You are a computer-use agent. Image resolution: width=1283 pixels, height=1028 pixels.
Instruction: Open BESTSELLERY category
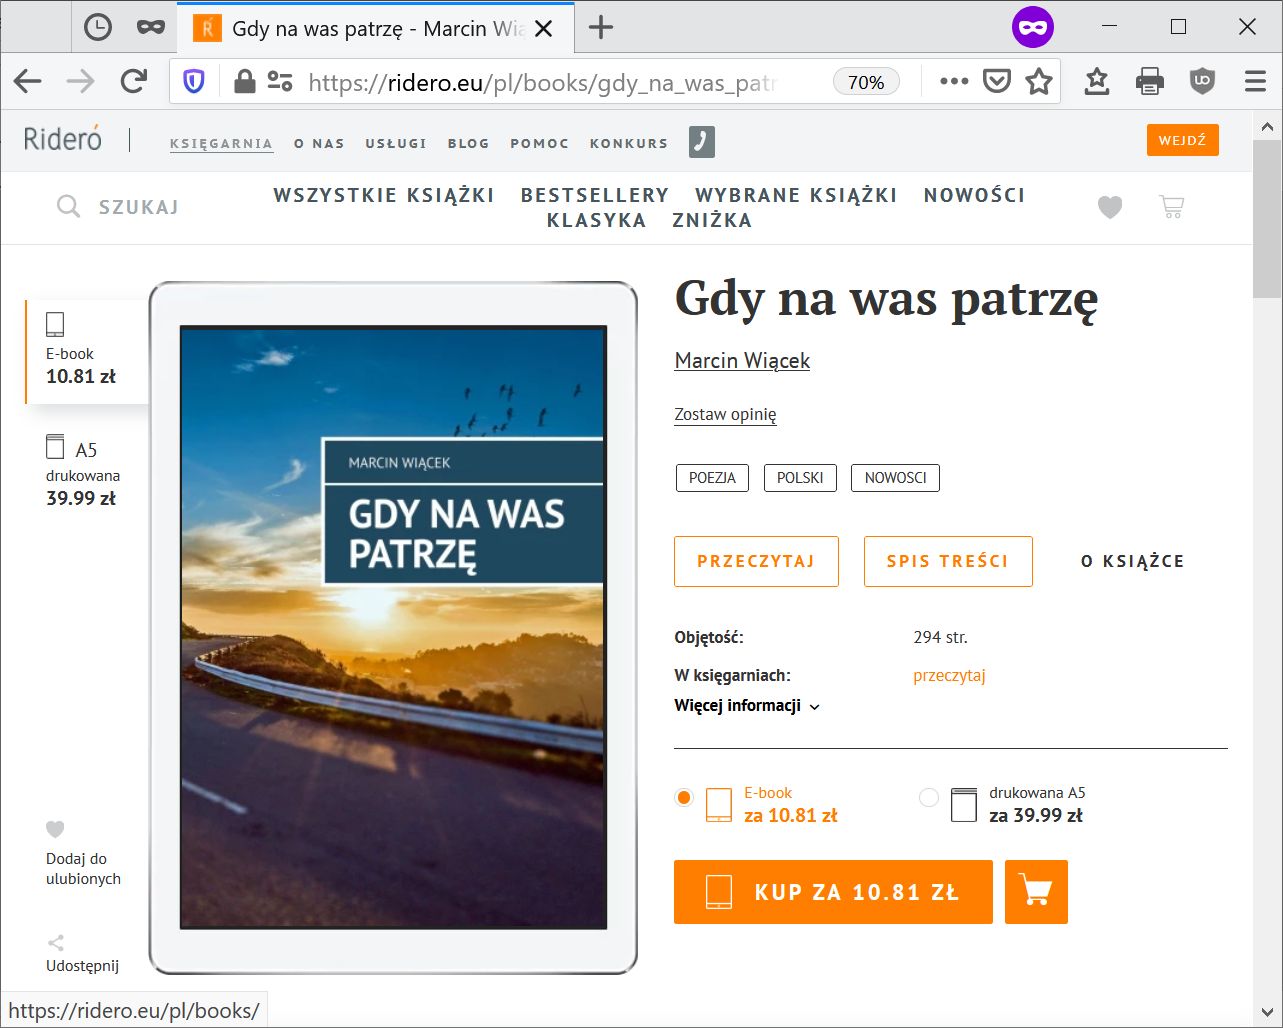(x=595, y=195)
